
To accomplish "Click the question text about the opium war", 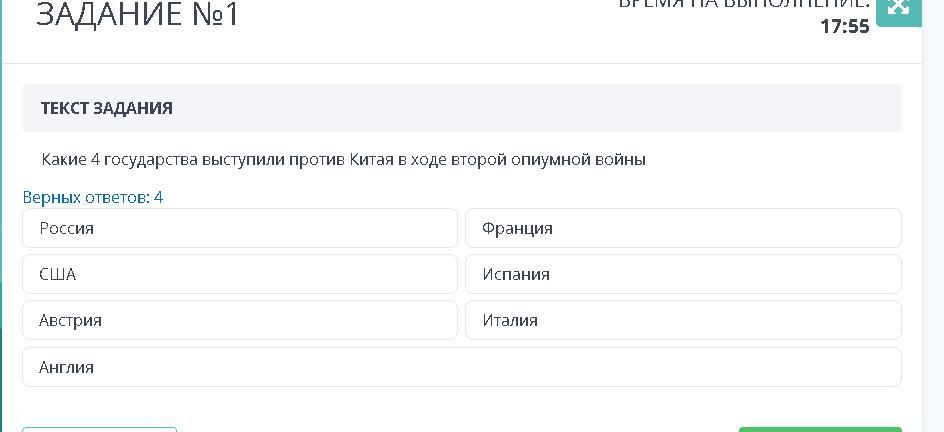I will tap(344, 160).
